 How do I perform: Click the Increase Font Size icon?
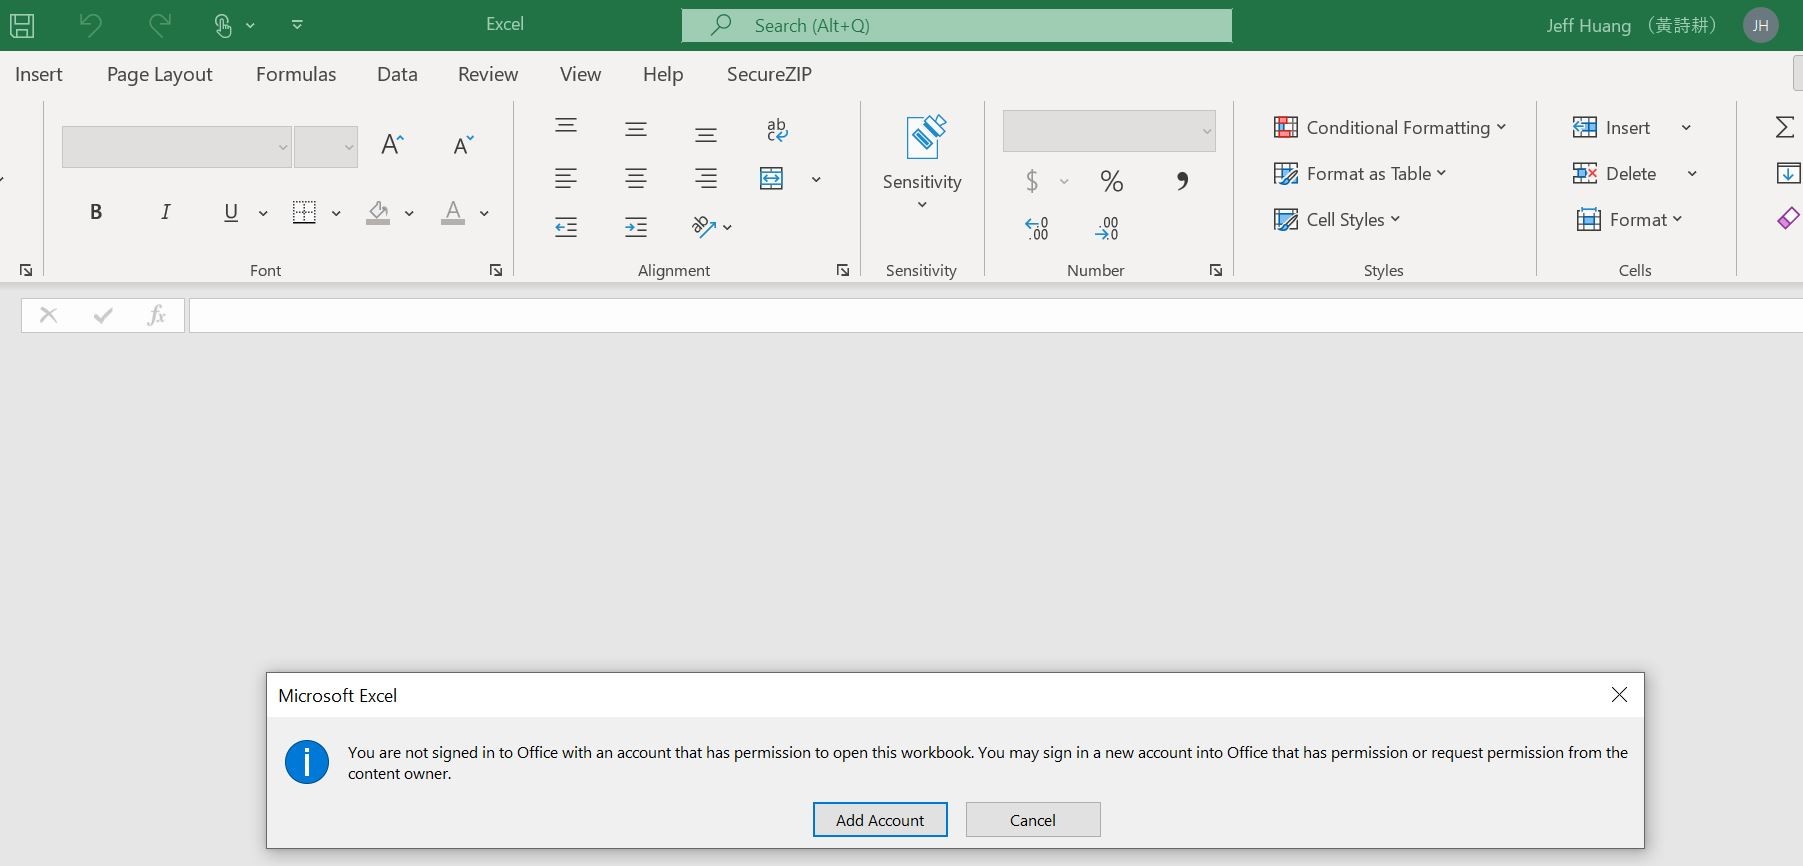pos(393,145)
